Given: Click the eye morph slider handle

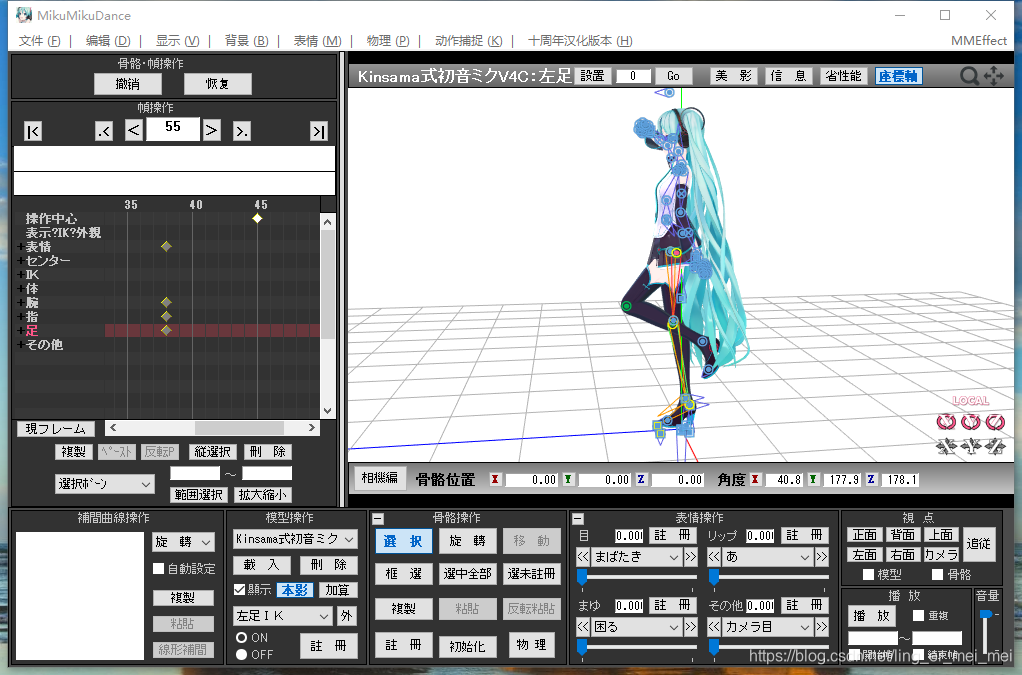Looking at the screenshot, I should point(582,577).
